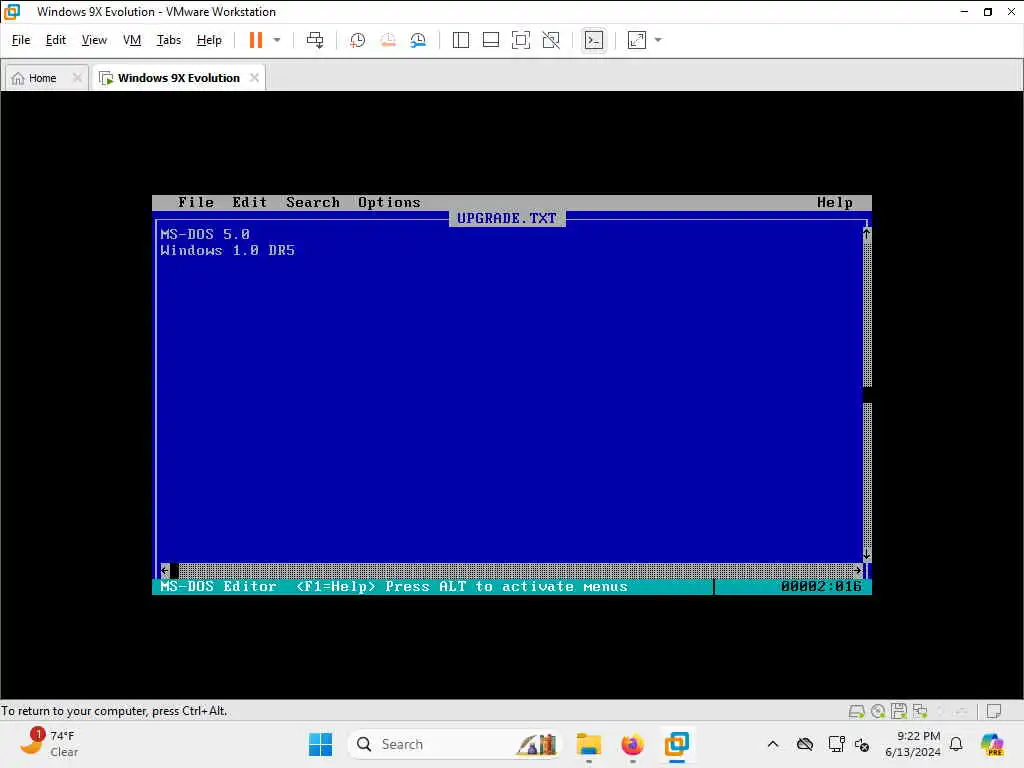The height and width of the screenshot is (768, 1024).
Task: Open VMware File menu
Action: (21, 40)
